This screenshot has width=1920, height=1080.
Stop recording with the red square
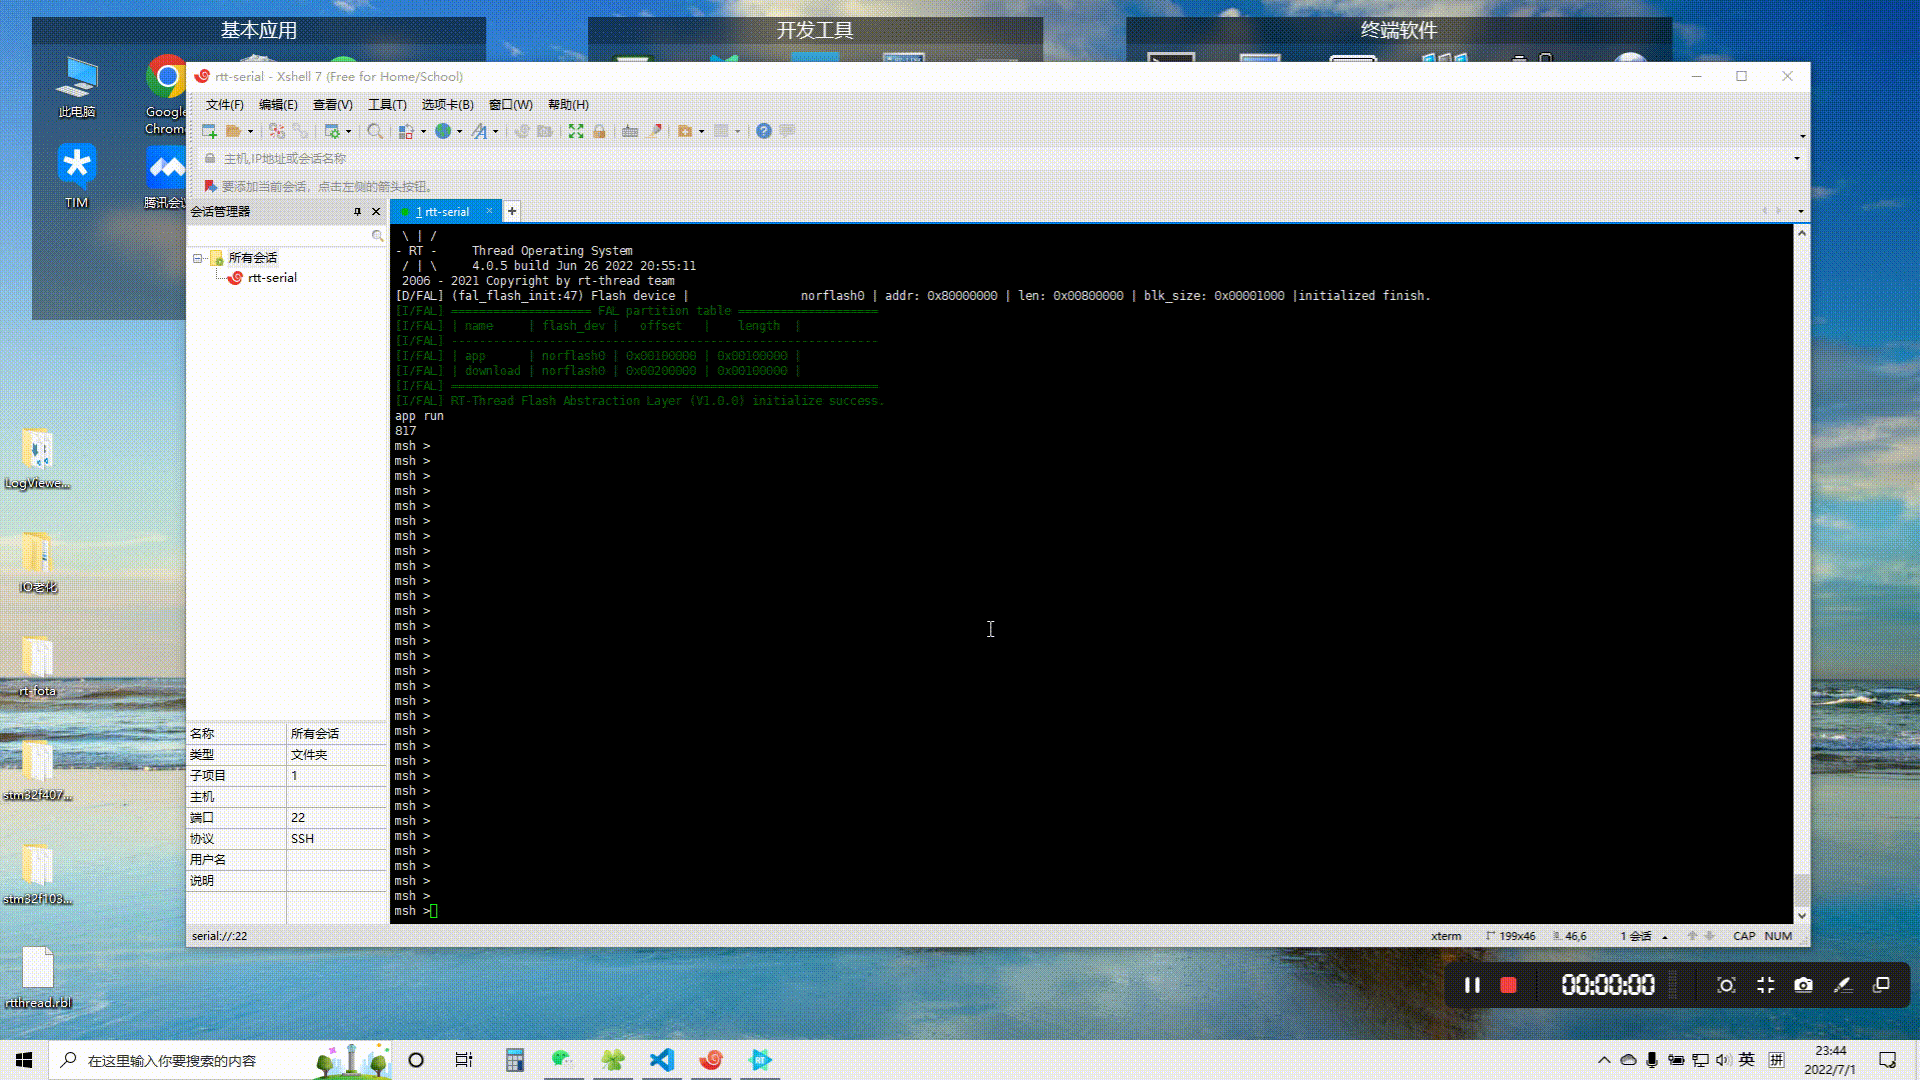(x=1508, y=985)
